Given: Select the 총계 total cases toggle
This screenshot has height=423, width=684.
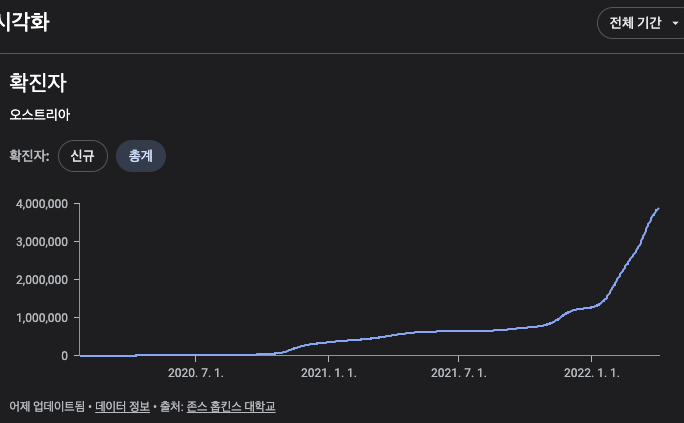Looking at the screenshot, I should coord(140,156).
